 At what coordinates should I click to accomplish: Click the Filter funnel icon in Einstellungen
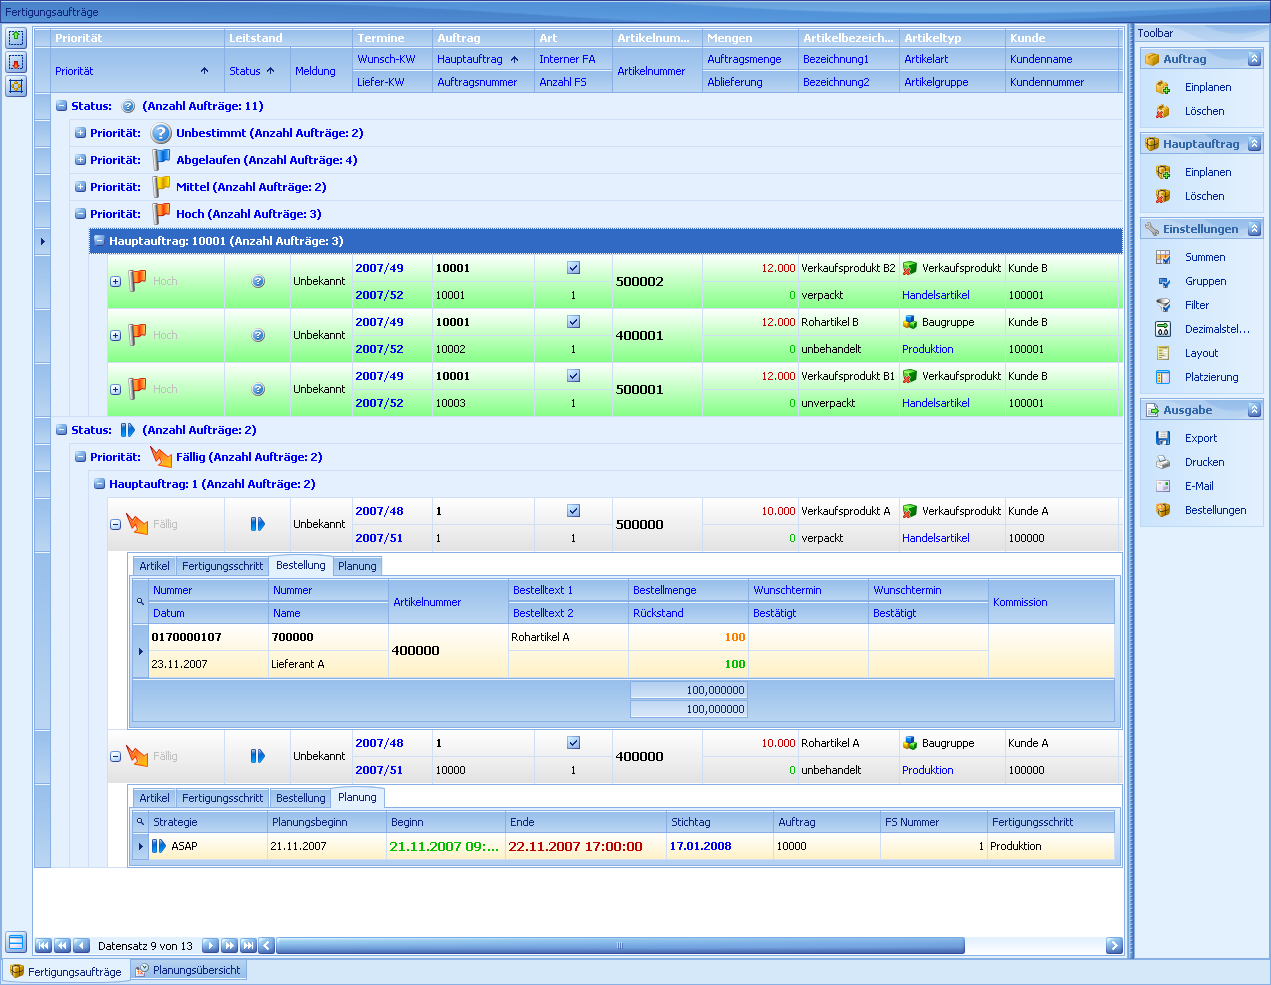(1163, 305)
